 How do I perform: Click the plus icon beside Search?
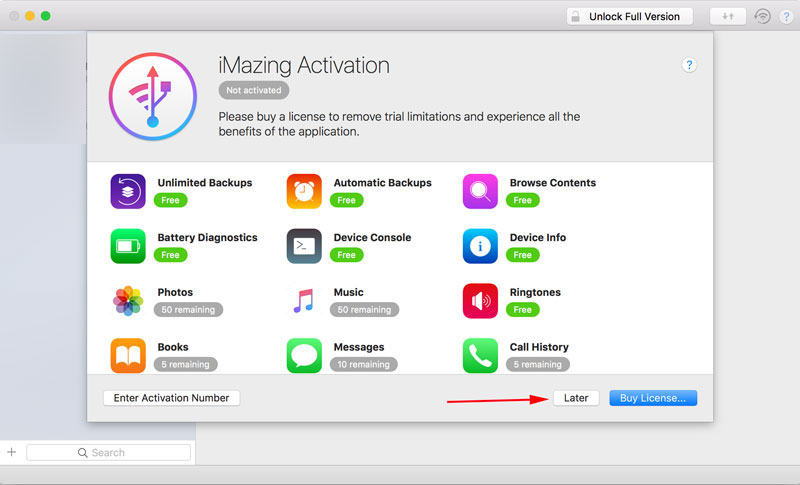[12, 452]
